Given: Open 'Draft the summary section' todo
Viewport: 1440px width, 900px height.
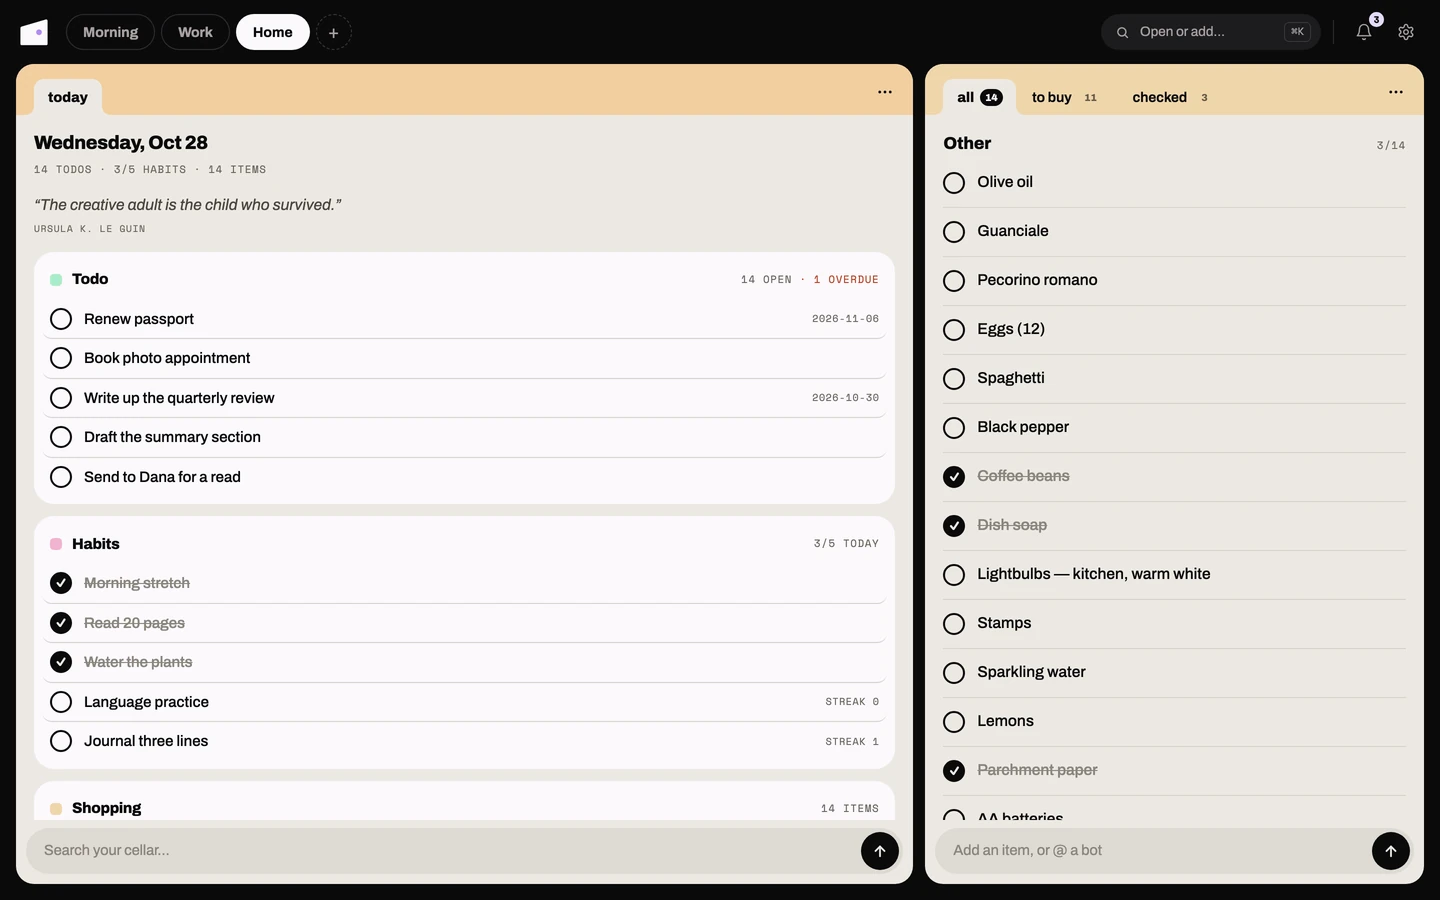Looking at the screenshot, I should 172,437.
